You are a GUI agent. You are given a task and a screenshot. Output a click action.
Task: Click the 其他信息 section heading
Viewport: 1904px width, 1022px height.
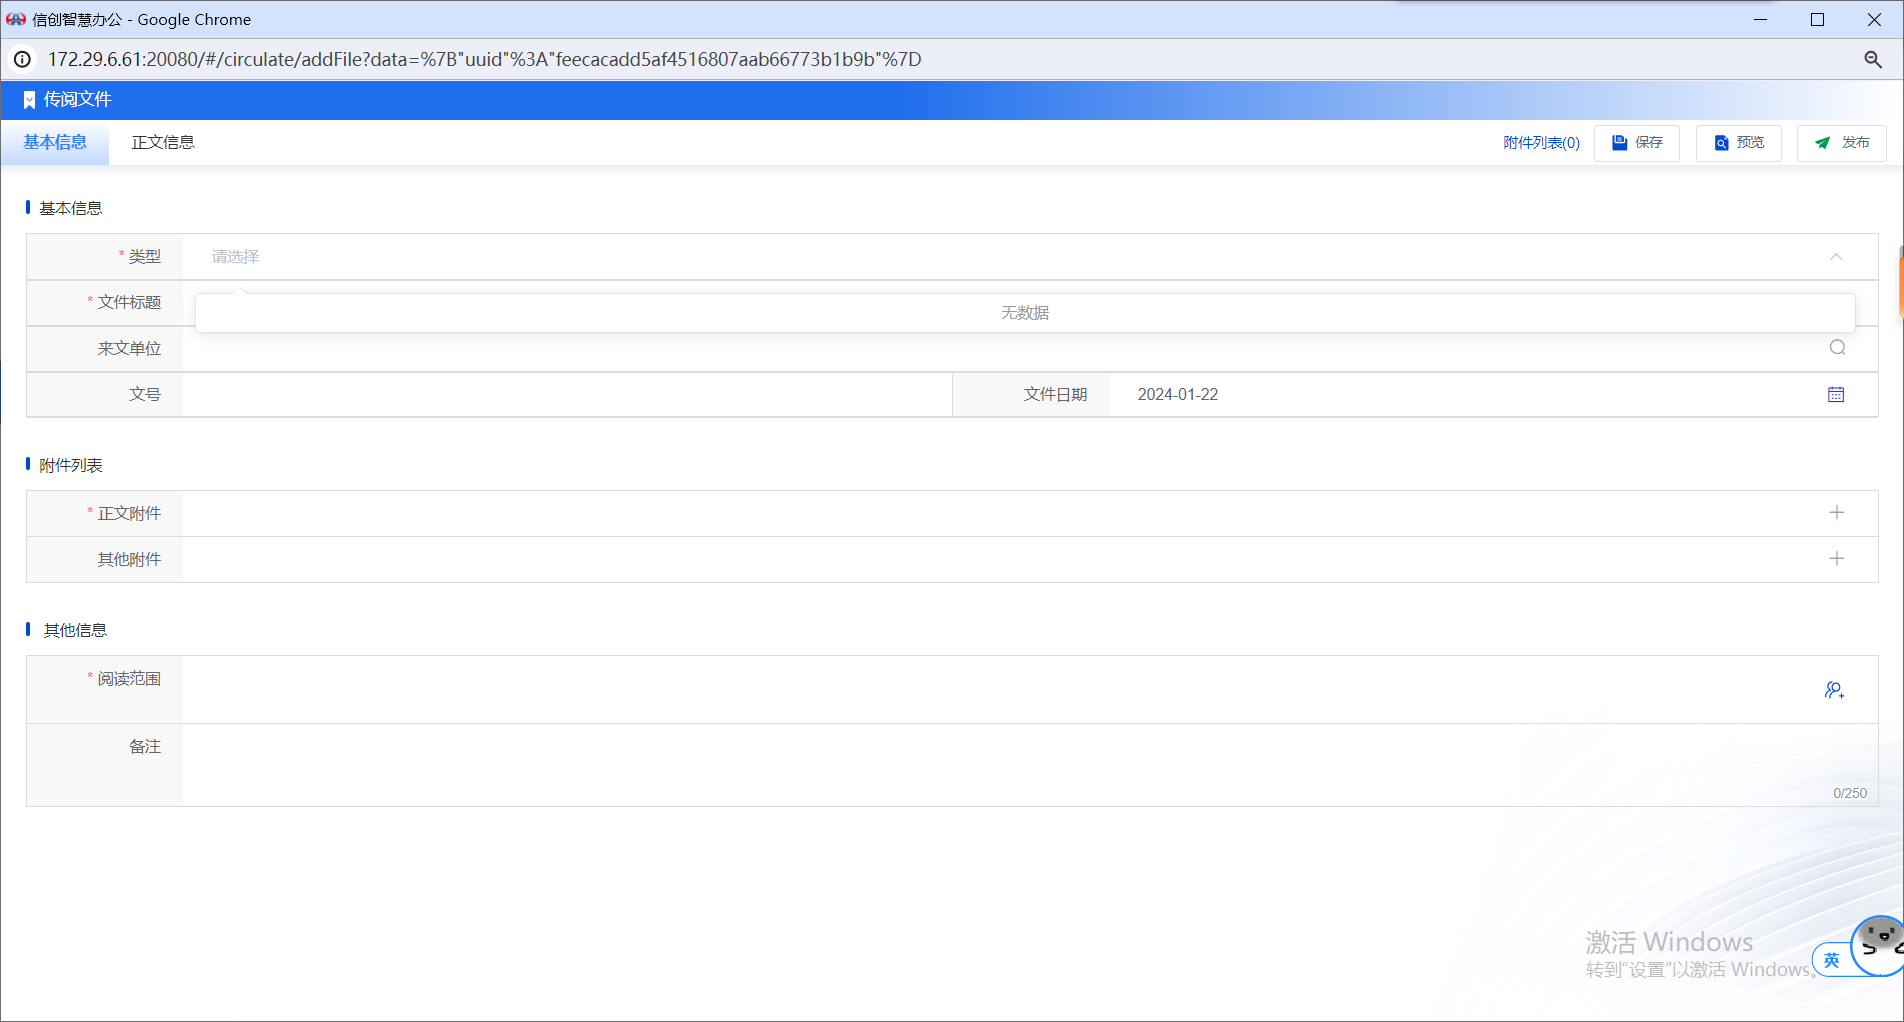coord(75,630)
